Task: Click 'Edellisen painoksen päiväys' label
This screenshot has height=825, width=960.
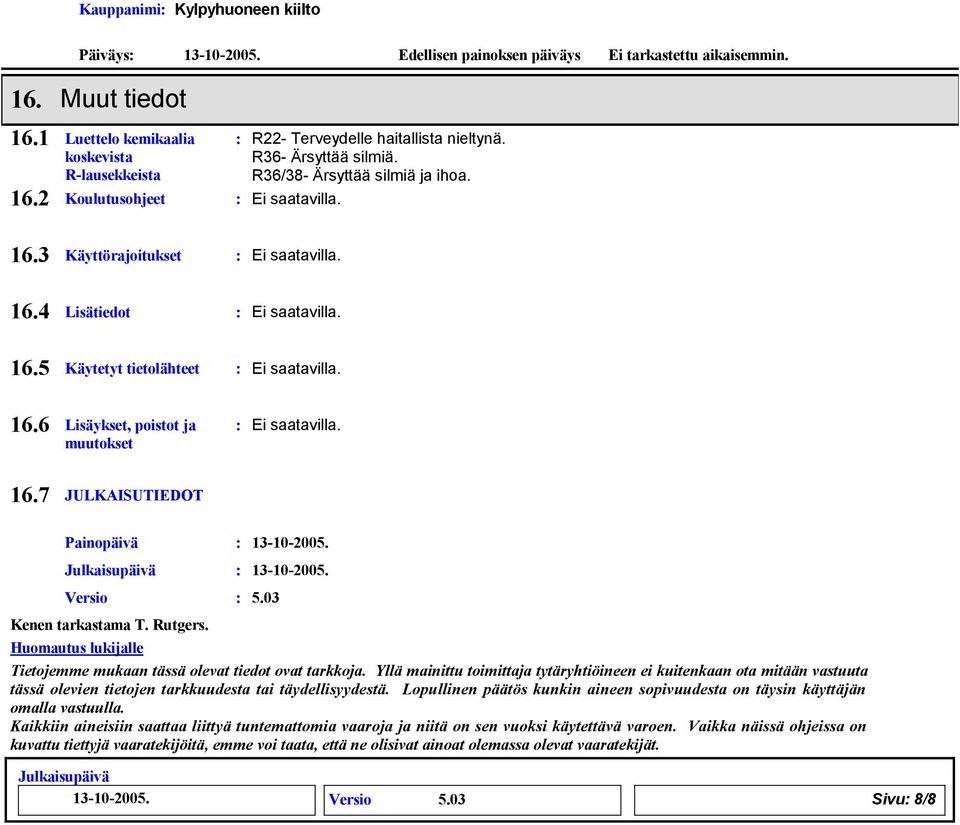Action: 490,55
